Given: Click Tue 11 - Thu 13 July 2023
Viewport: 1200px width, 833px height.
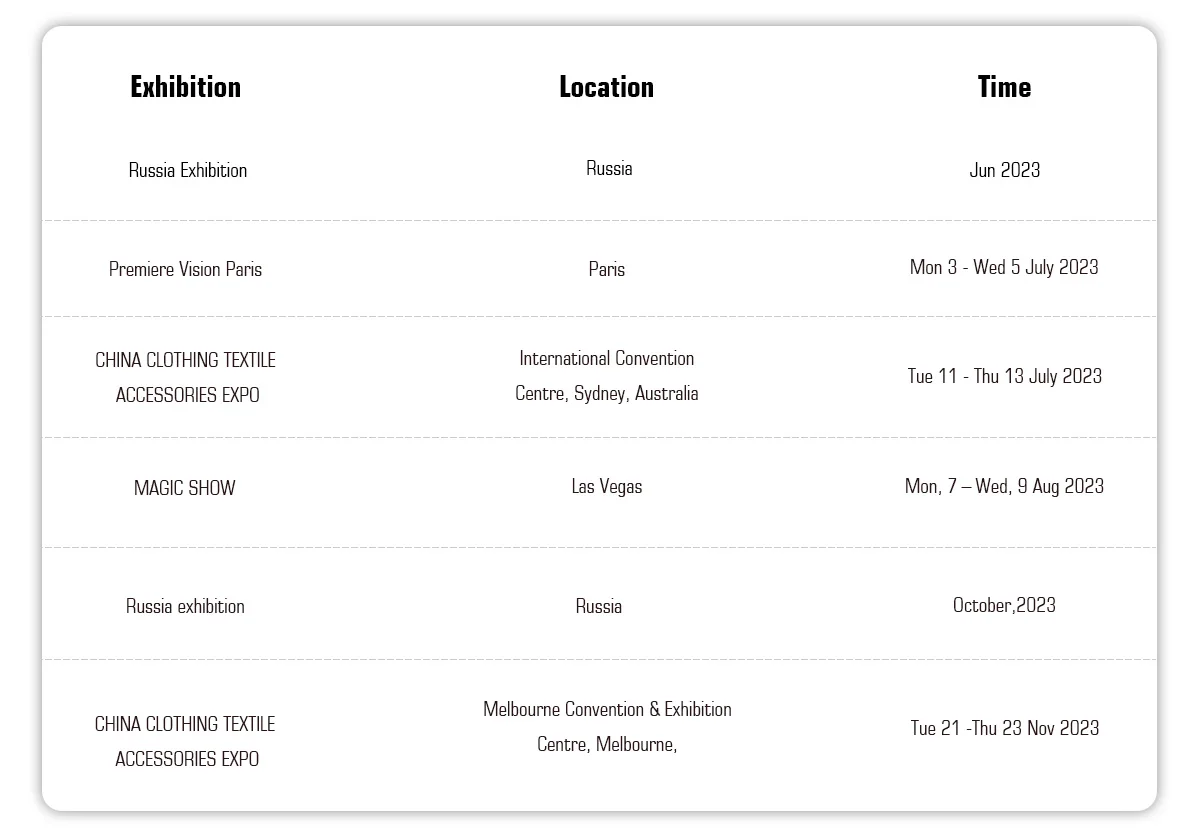Looking at the screenshot, I should pos(1004,376).
